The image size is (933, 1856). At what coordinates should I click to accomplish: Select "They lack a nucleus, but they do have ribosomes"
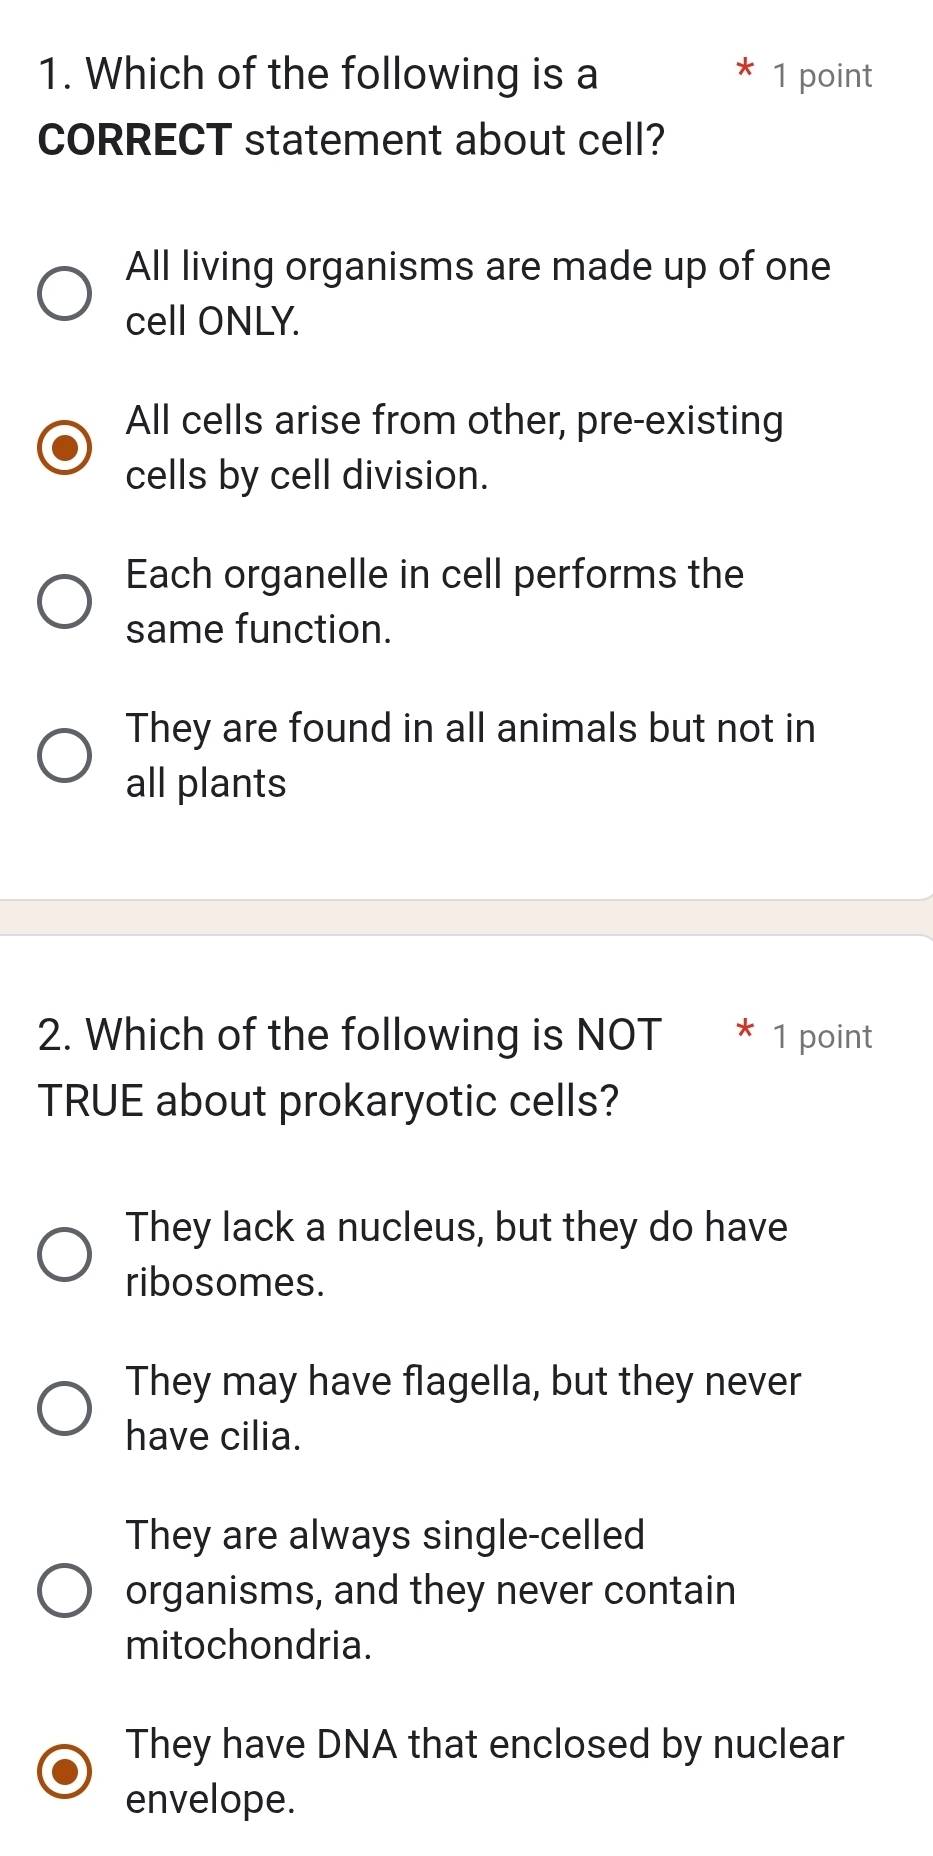click(x=66, y=1253)
